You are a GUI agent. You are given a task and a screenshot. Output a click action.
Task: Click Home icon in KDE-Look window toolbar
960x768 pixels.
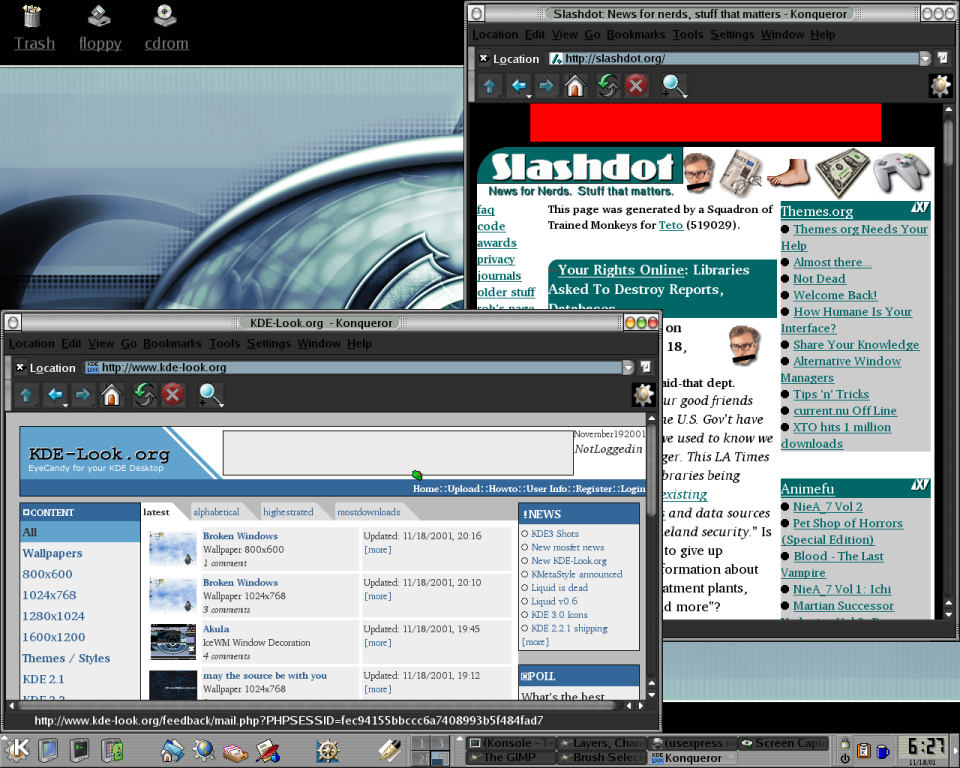tap(111, 396)
